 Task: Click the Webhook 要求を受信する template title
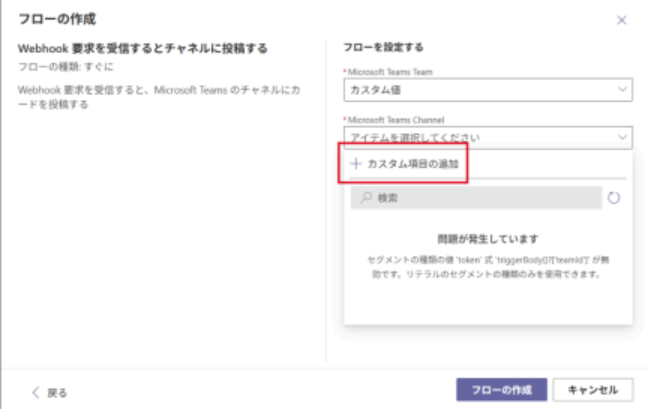[144, 48]
